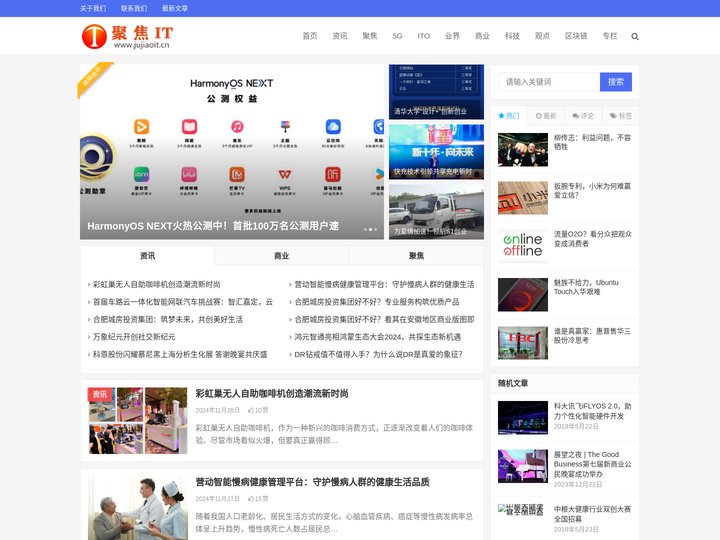Open 中粮大健康行业双创大赛全国招募 article
720x540 pixels.
tap(592, 514)
